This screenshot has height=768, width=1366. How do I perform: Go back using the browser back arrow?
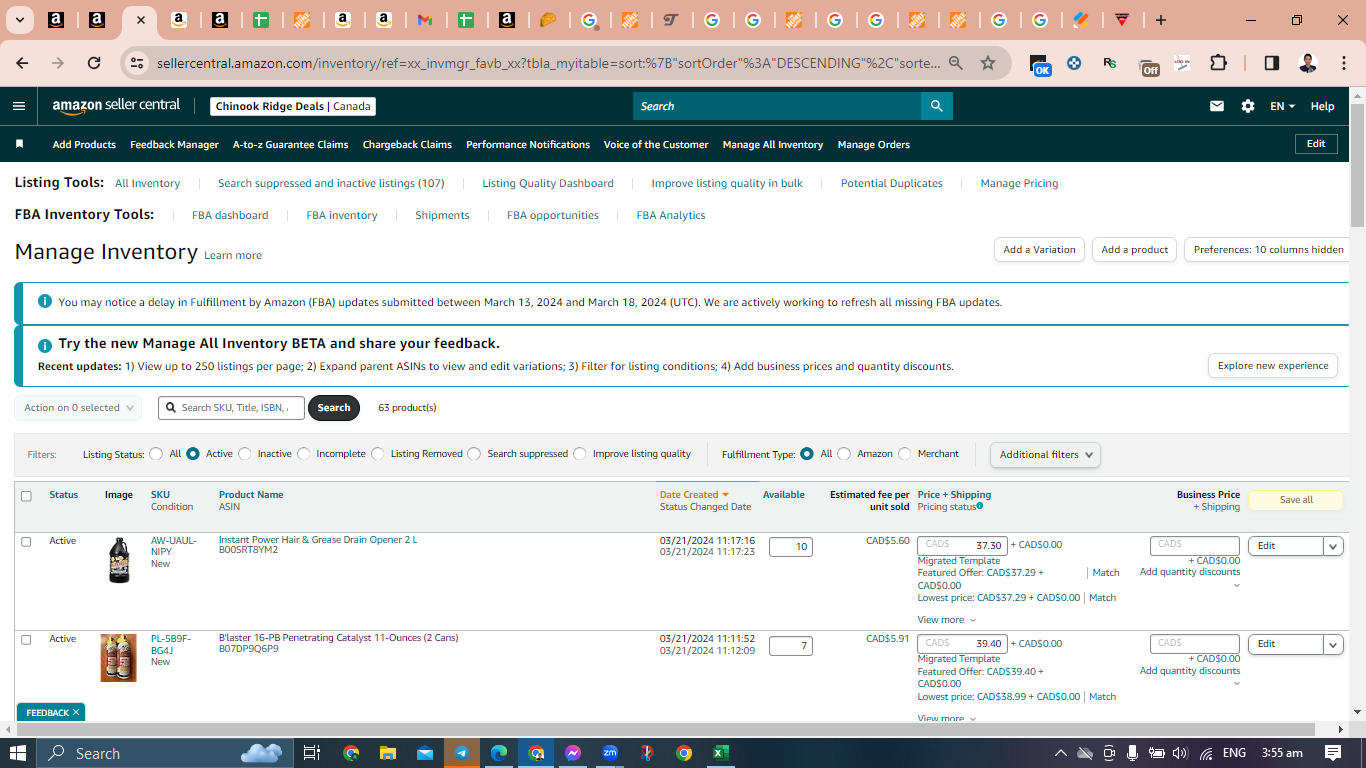click(x=22, y=63)
